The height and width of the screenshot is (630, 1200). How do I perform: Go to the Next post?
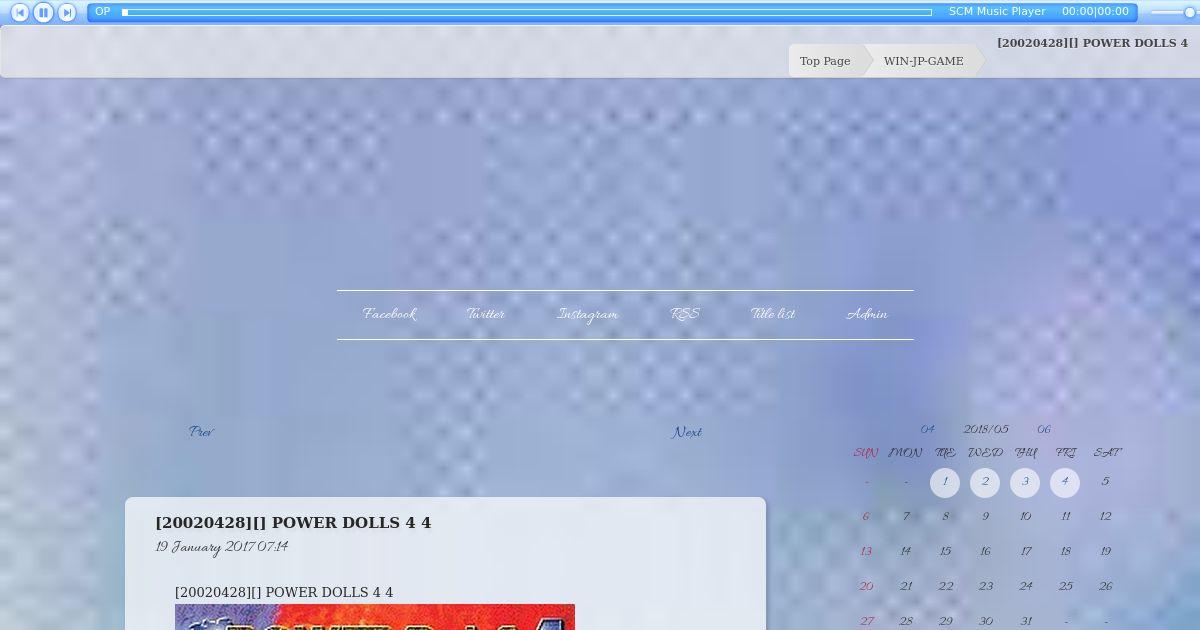tap(687, 432)
